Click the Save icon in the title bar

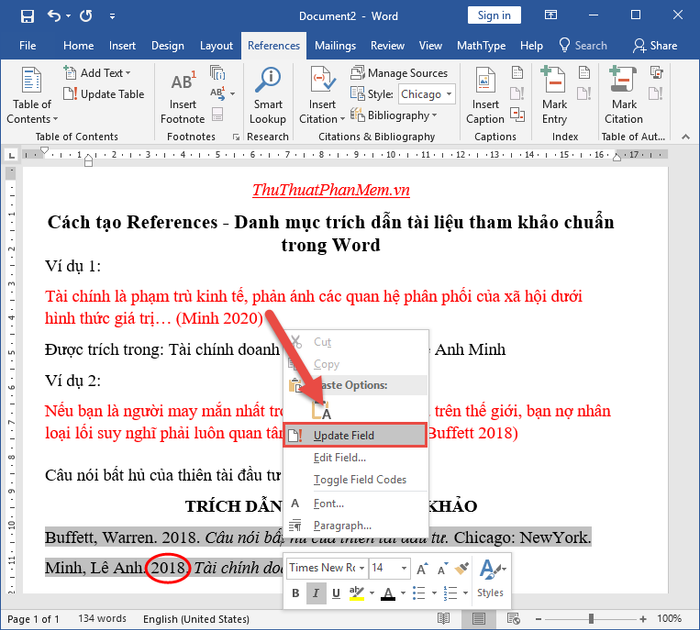pyautogui.click(x=27, y=17)
